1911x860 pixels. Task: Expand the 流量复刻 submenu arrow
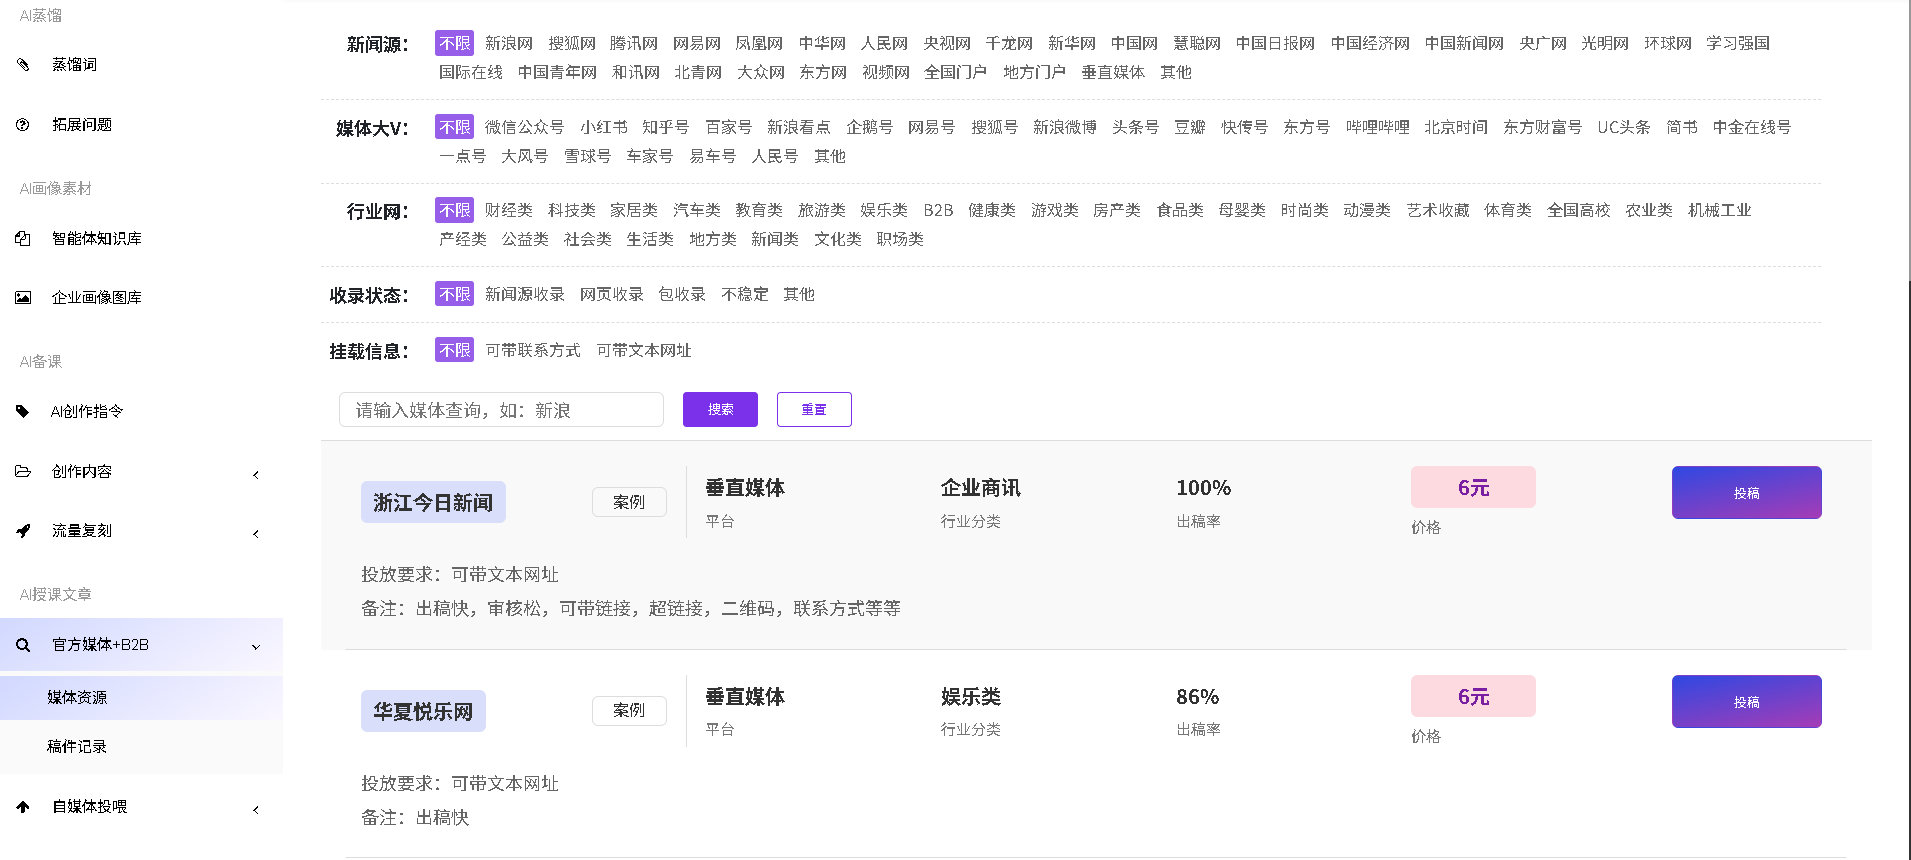pos(256,533)
